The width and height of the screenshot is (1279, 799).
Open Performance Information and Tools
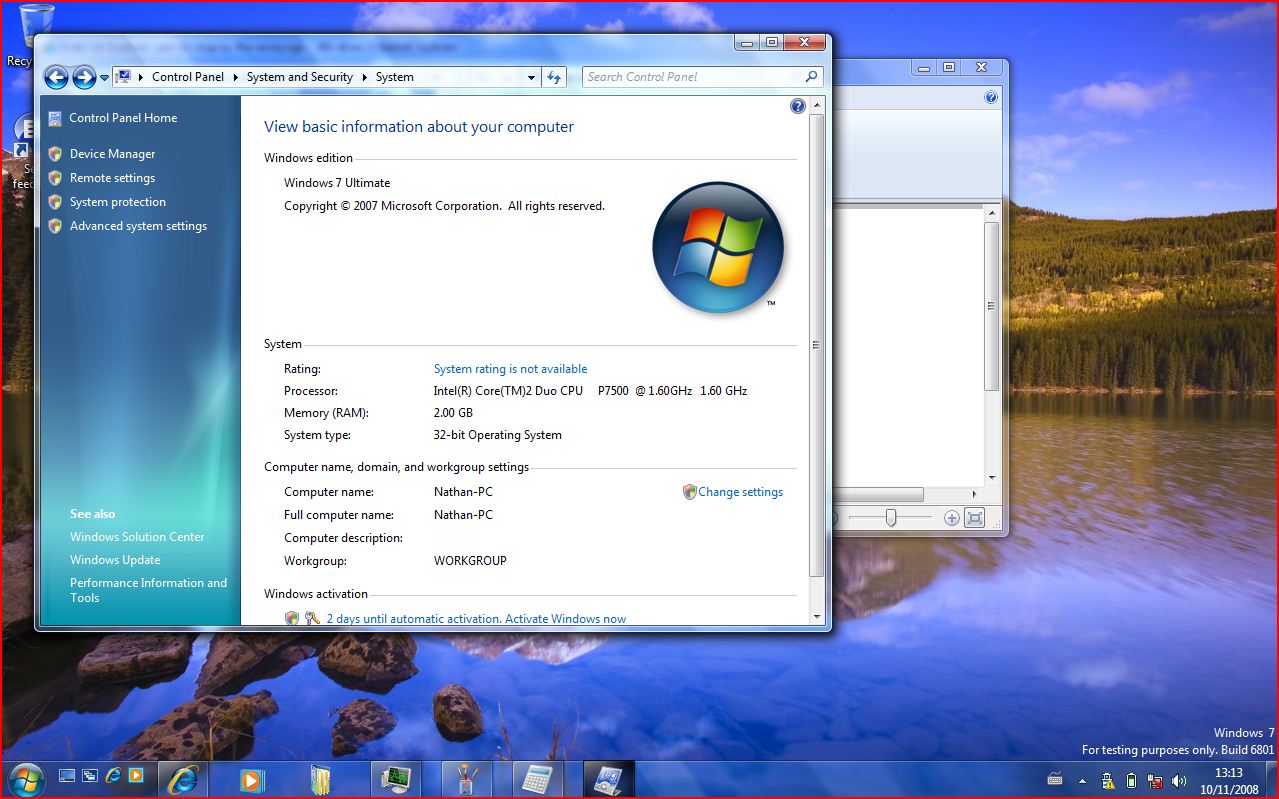pos(148,590)
